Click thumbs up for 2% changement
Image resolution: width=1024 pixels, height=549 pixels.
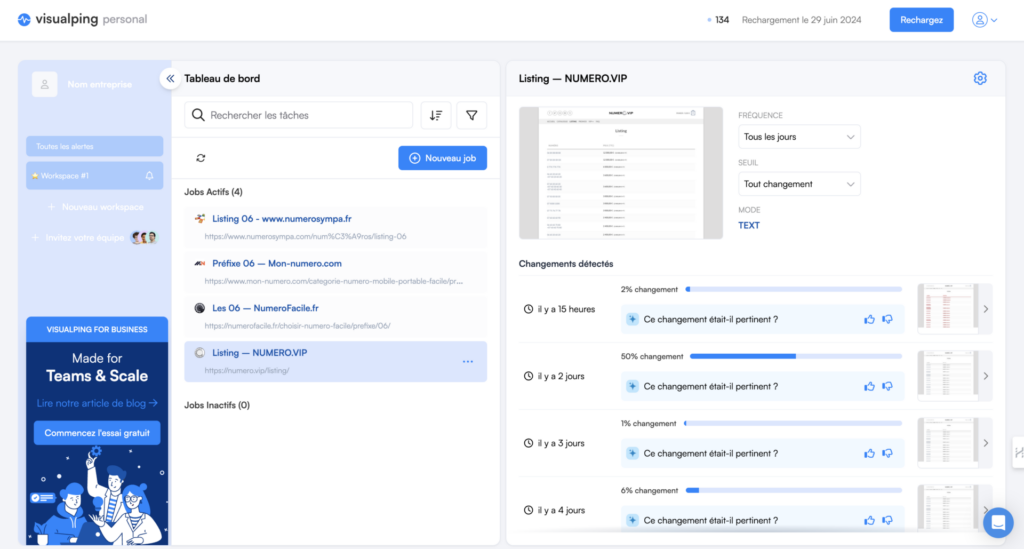pos(869,319)
